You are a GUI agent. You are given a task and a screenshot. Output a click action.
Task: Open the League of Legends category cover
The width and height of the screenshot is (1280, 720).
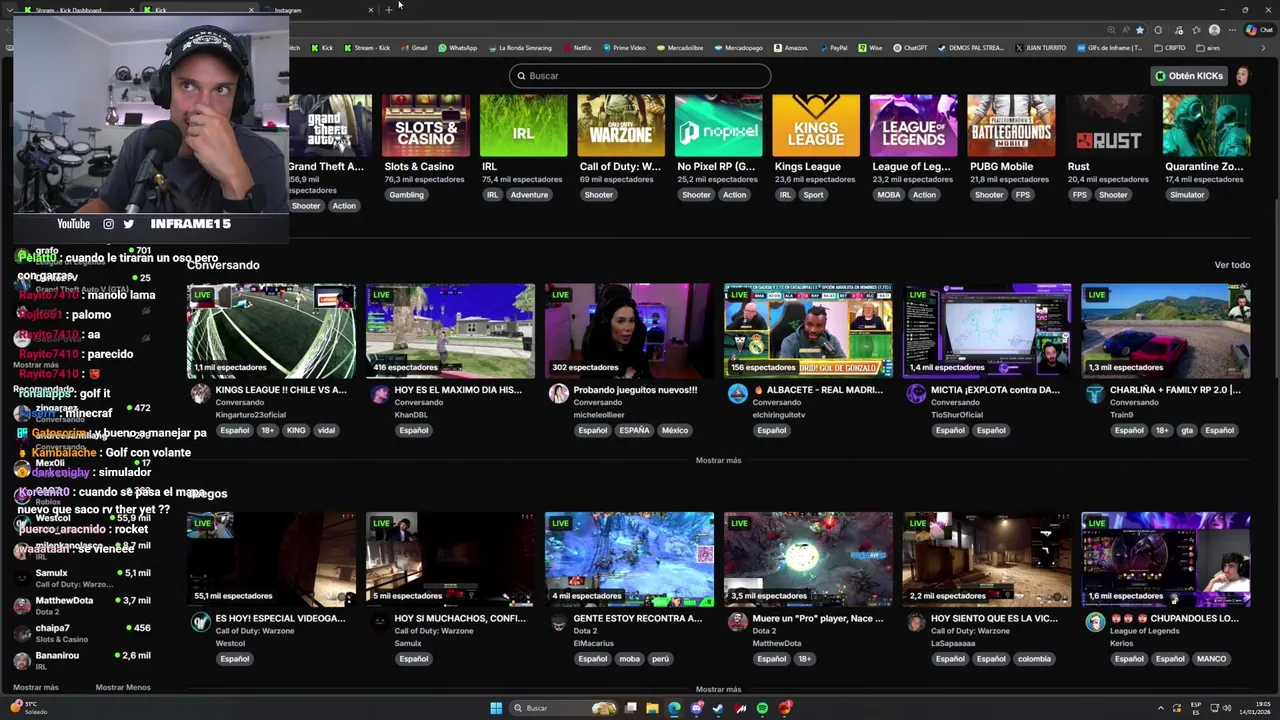913,125
